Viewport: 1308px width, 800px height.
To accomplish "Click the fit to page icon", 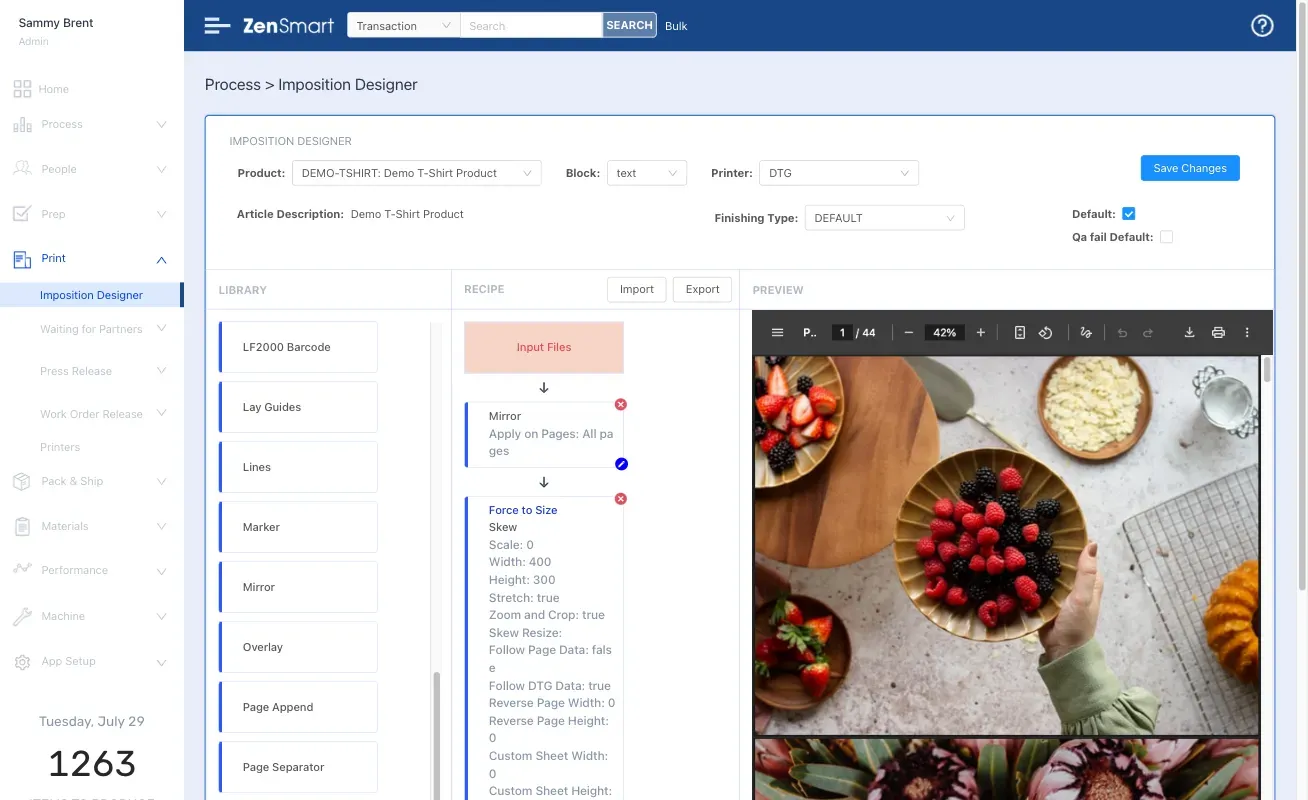I will click(x=1019, y=333).
